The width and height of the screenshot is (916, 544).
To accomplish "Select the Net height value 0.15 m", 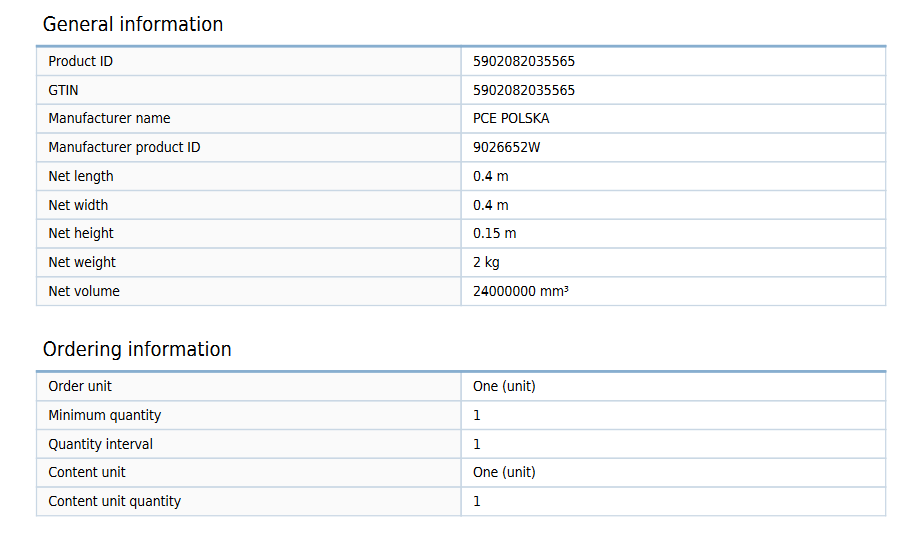I will (x=494, y=233).
